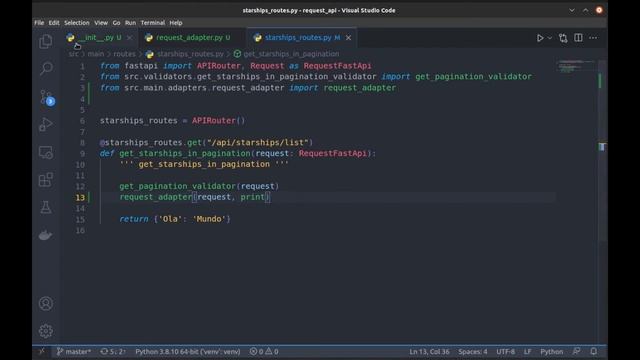The height and width of the screenshot is (360, 640).
Task: Open the File menu
Action: [x=39, y=23]
